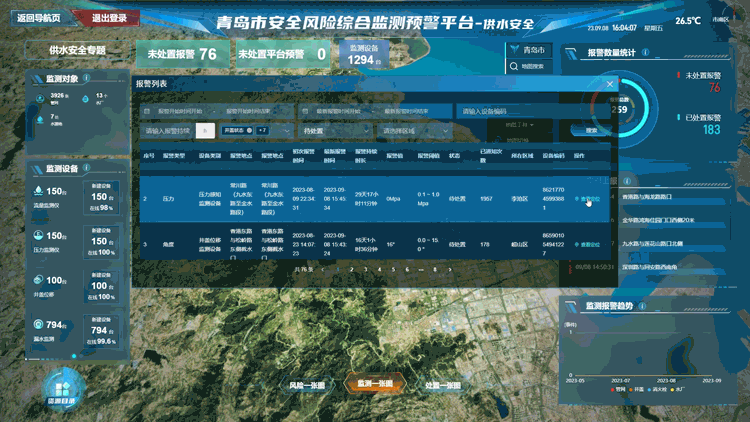750x422 pixels.
Task: Click the info icon beside 监测设备 panel title
Action: [87, 168]
